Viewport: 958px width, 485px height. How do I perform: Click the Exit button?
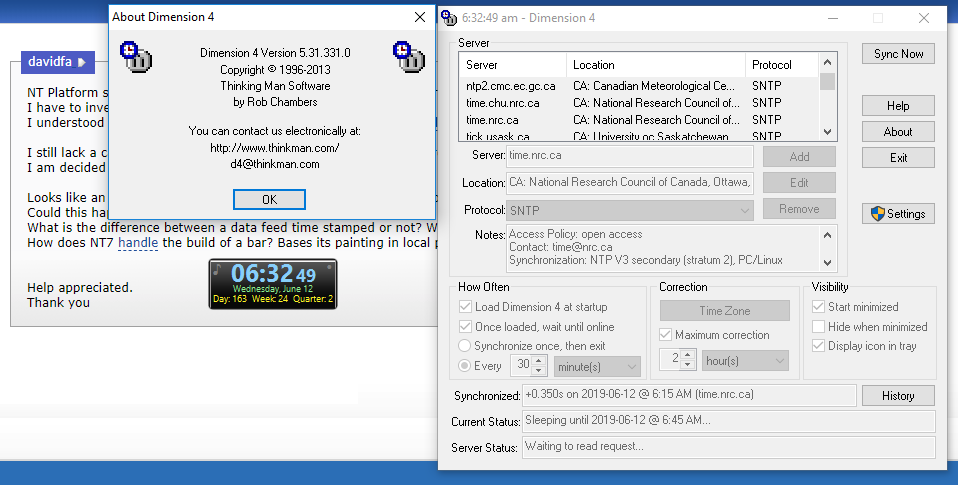pos(898,158)
